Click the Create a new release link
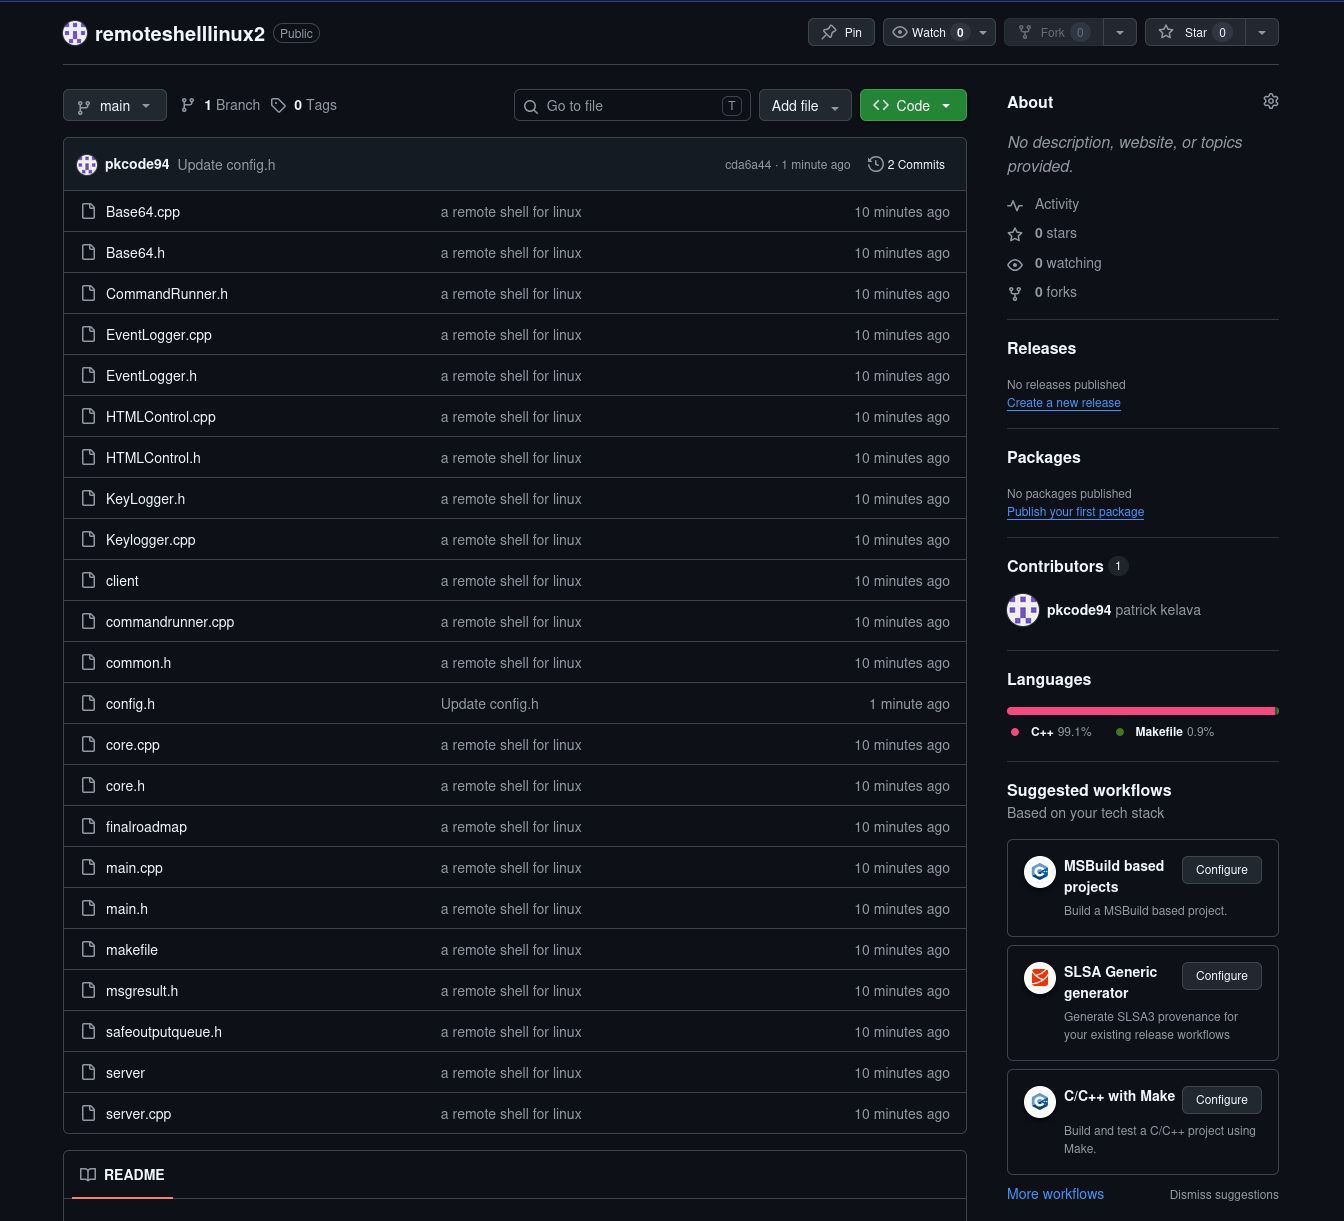Screen dimensions: 1344x1221 tap(1064, 403)
